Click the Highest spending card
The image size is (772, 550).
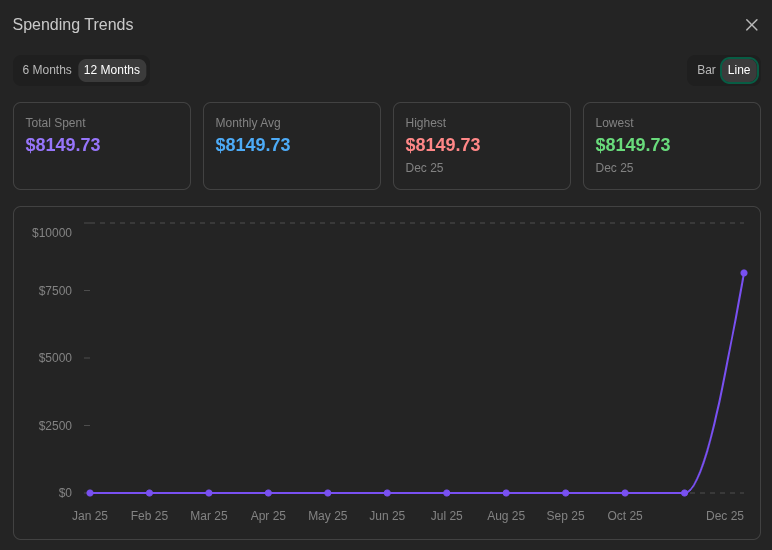(x=482, y=146)
